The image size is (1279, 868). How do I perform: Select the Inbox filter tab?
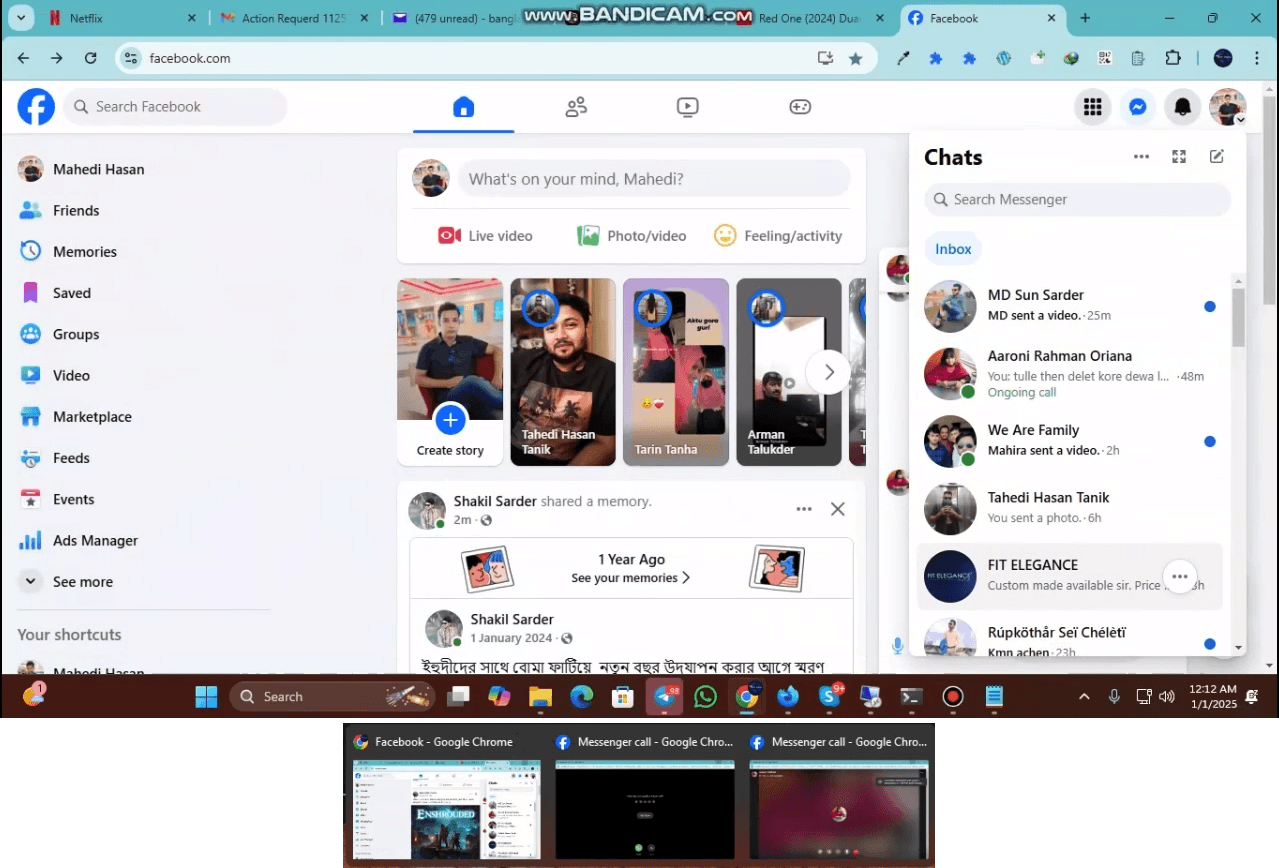tap(953, 249)
